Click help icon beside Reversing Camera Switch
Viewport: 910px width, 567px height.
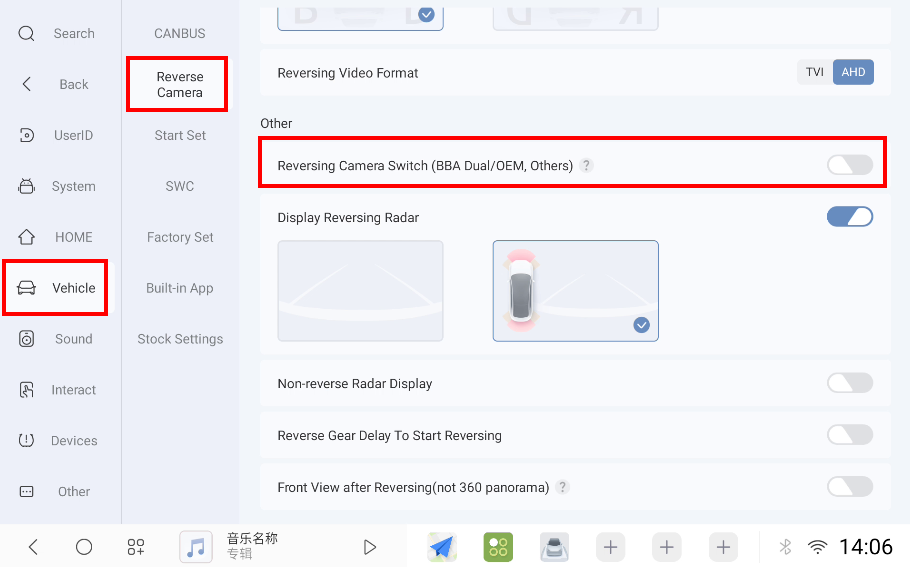pos(587,165)
